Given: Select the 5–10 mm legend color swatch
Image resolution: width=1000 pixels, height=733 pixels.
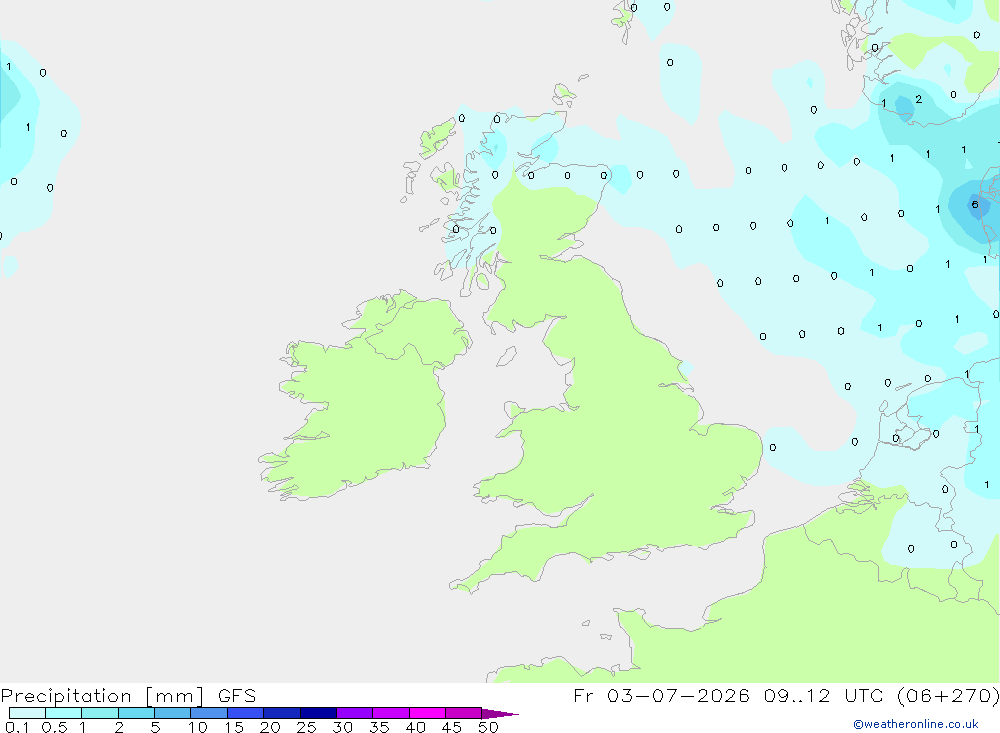Looking at the screenshot, I should pos(173,713).
